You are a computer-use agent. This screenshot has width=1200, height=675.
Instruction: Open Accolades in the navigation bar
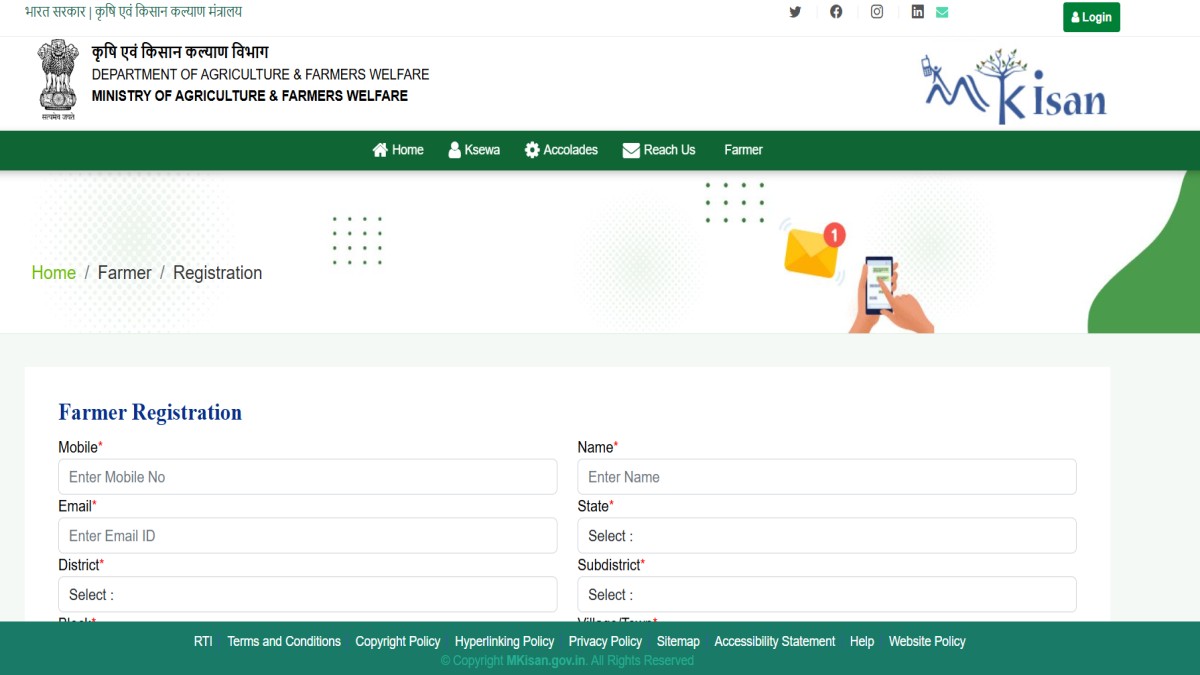point(561,150)
